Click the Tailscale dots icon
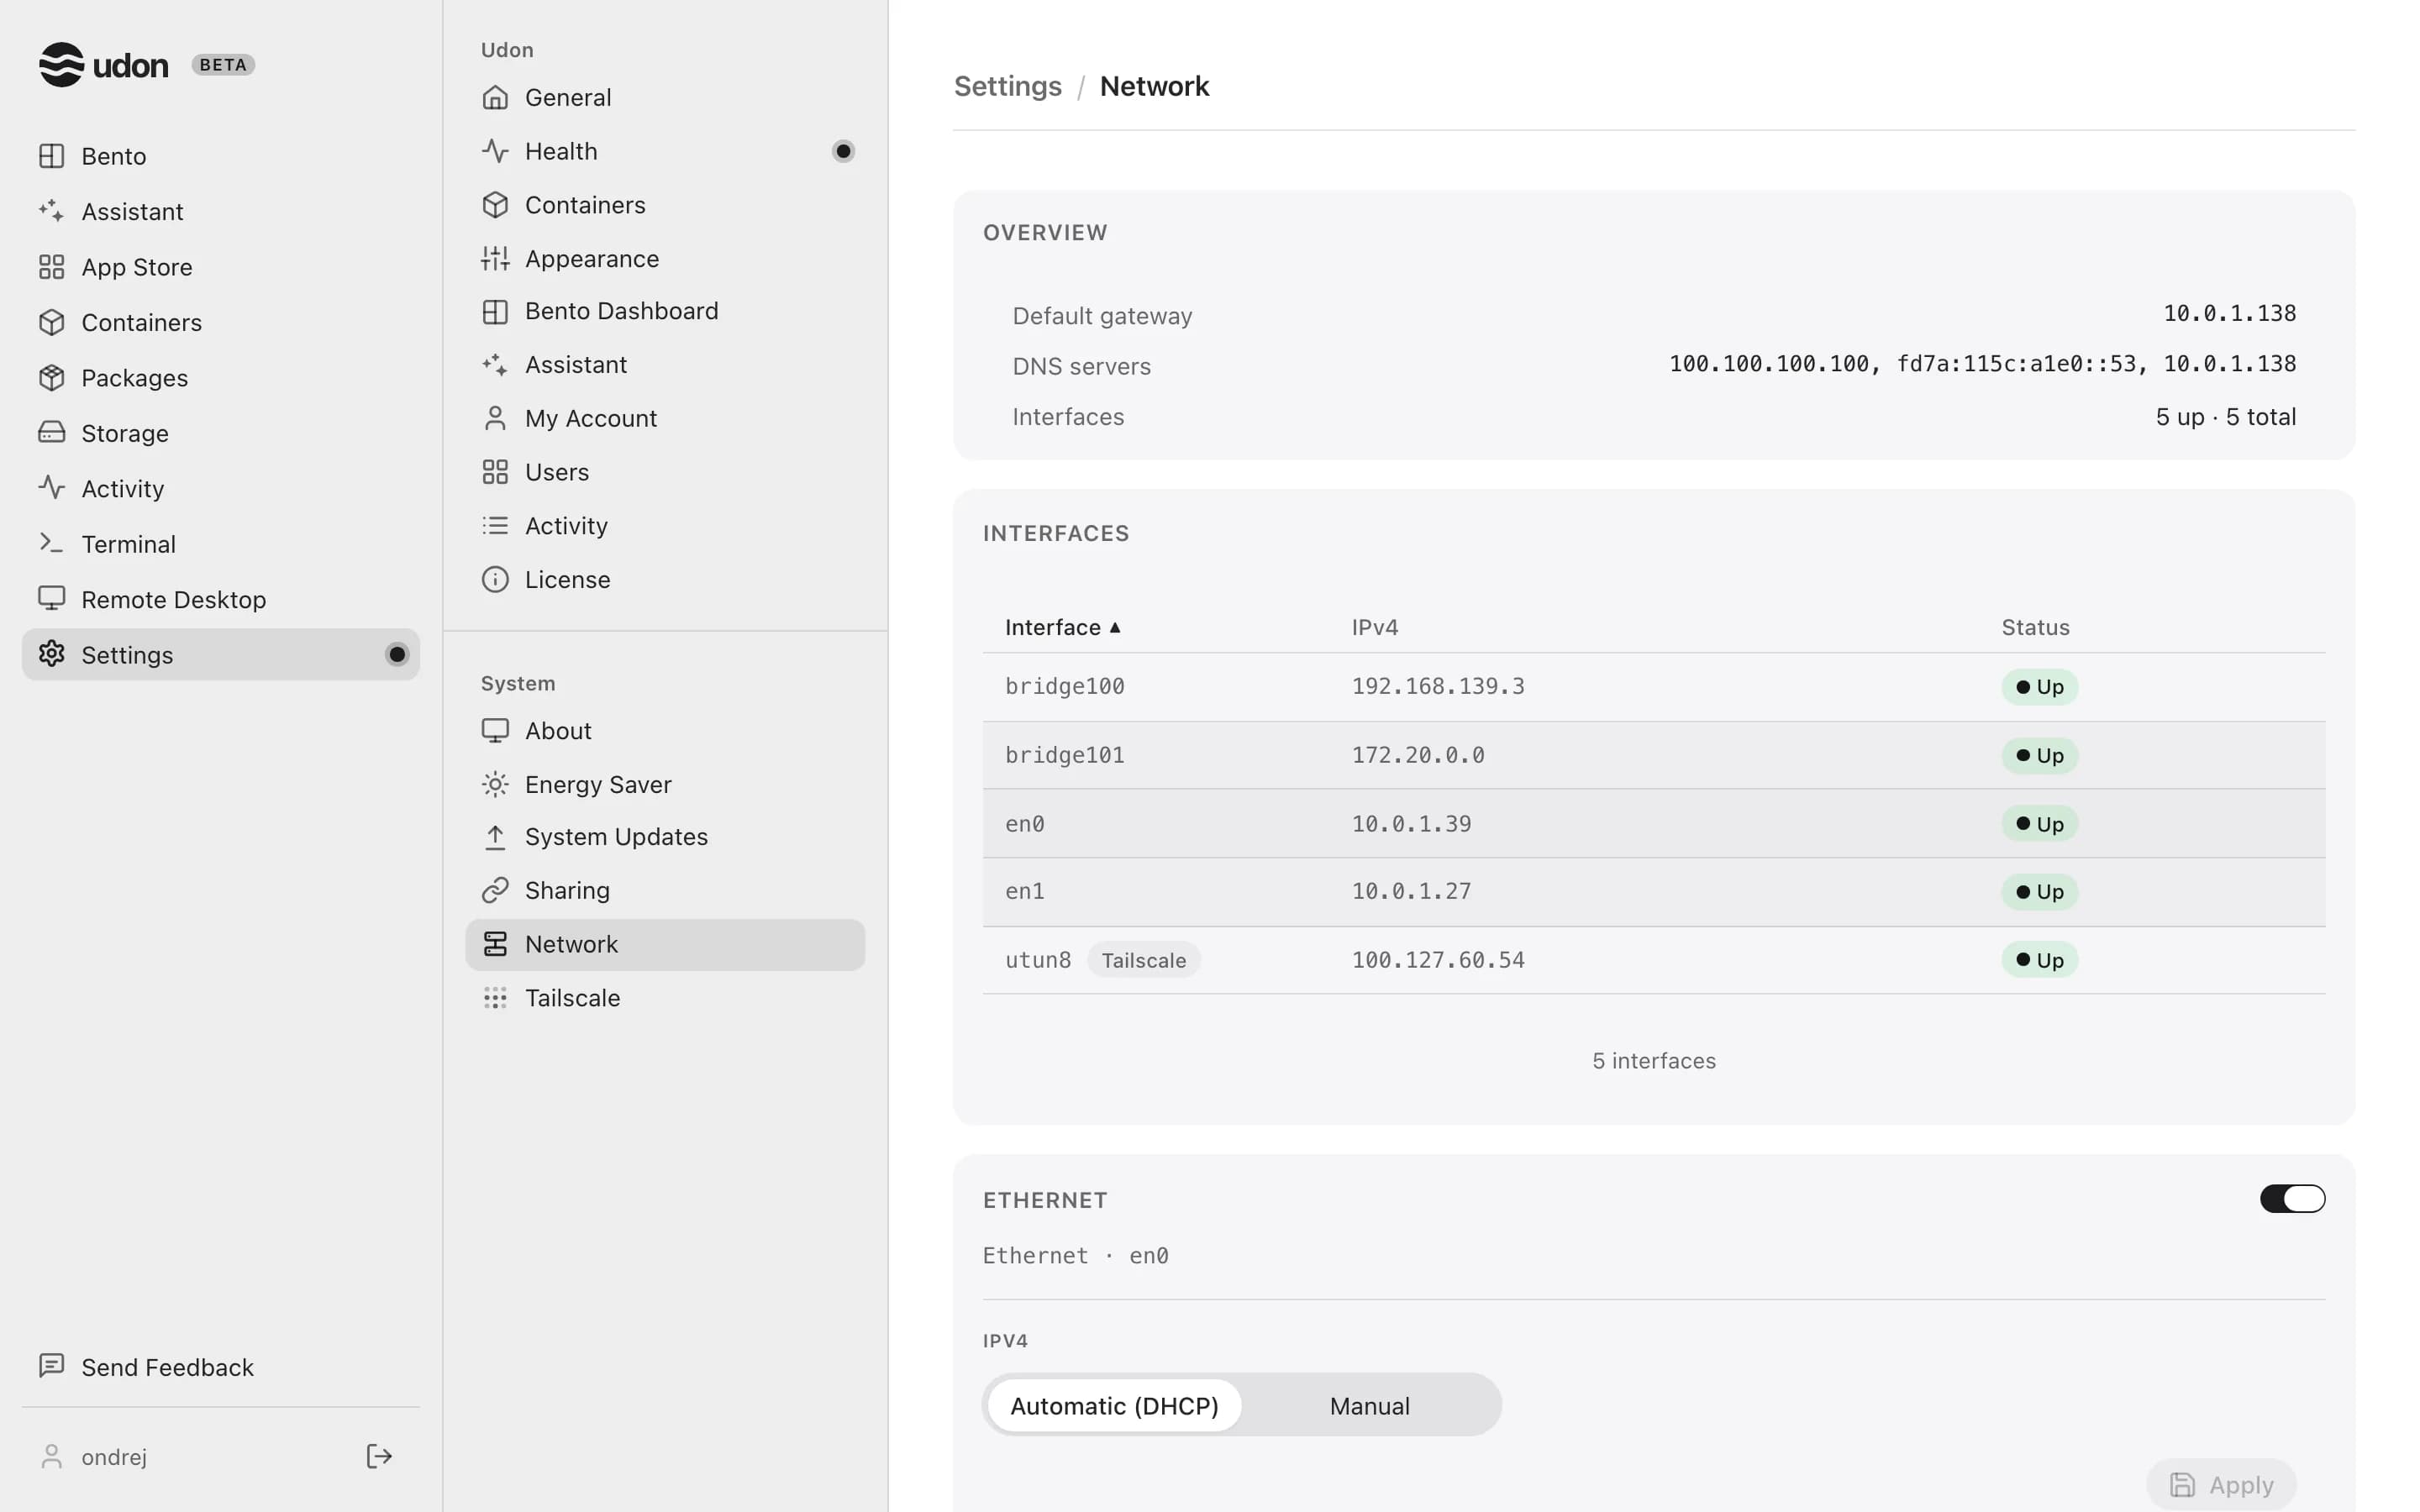 click(x=495, y=998)
